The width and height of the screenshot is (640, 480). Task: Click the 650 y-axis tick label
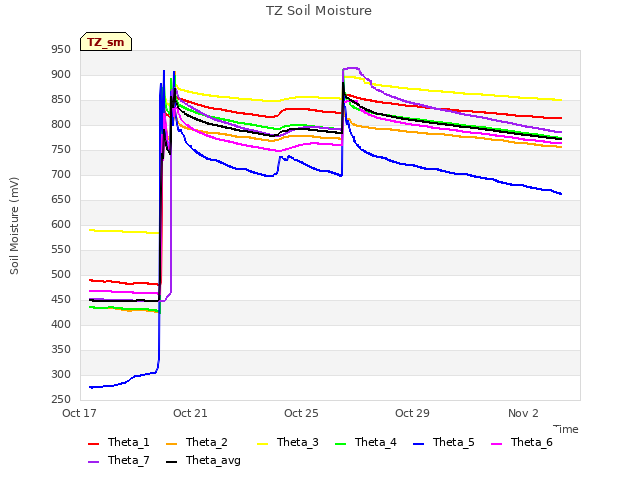tap(61, 200)
